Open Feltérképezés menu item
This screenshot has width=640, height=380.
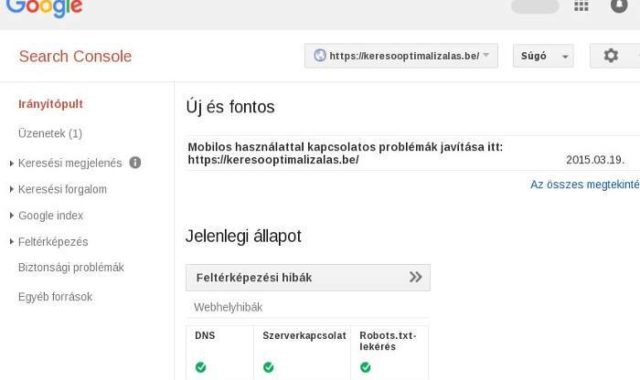point(53,242)
